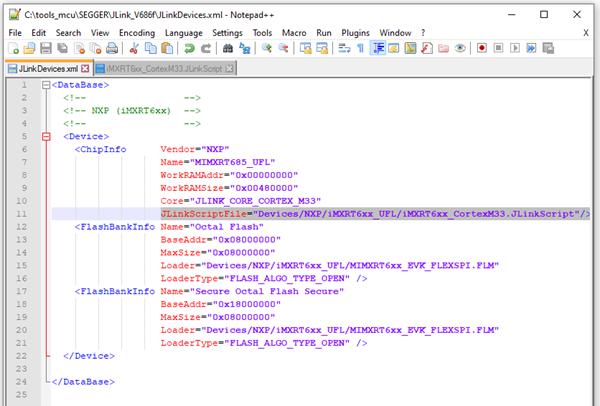This screenshot has width=600, height=406.
Task: Toggle Show all characters paragraph icon
Action: 360,48
